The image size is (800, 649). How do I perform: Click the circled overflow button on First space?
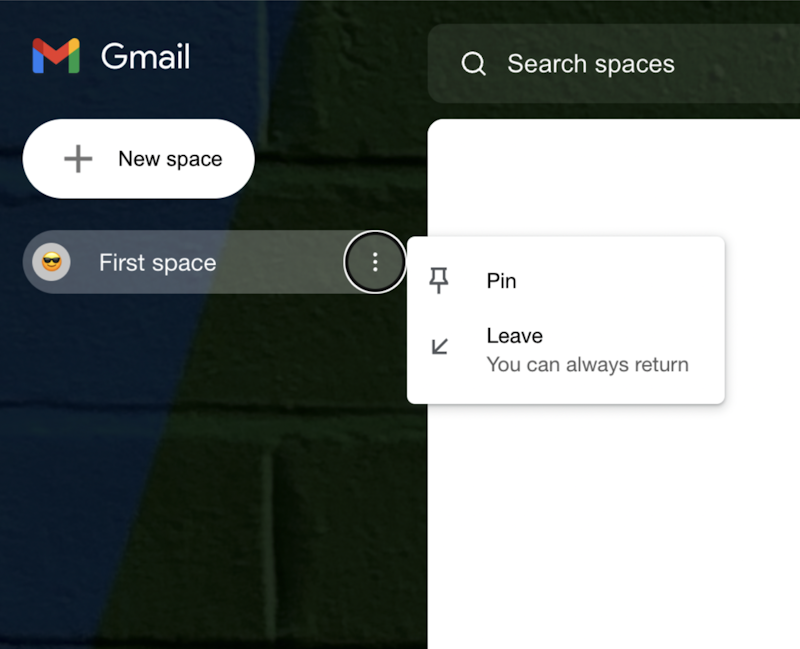pyautogui.click(x=375, y=262)
